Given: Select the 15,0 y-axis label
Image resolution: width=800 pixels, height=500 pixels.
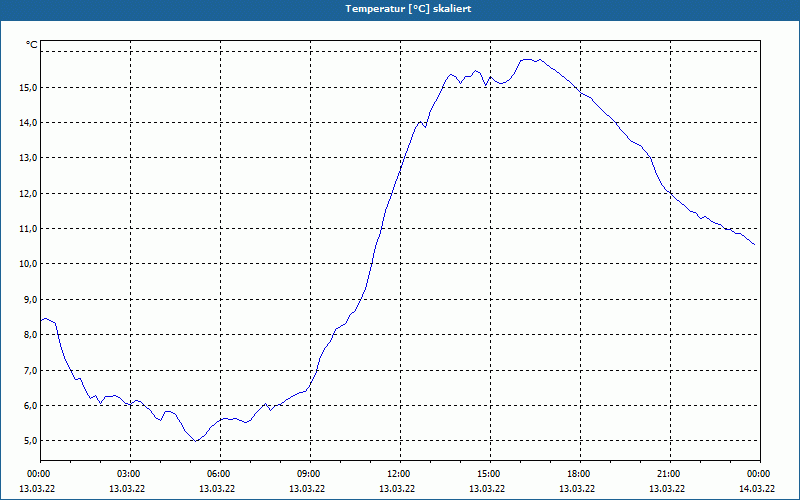Looking at the screenshot, I should pyautogui.click(x=29, y=88).
